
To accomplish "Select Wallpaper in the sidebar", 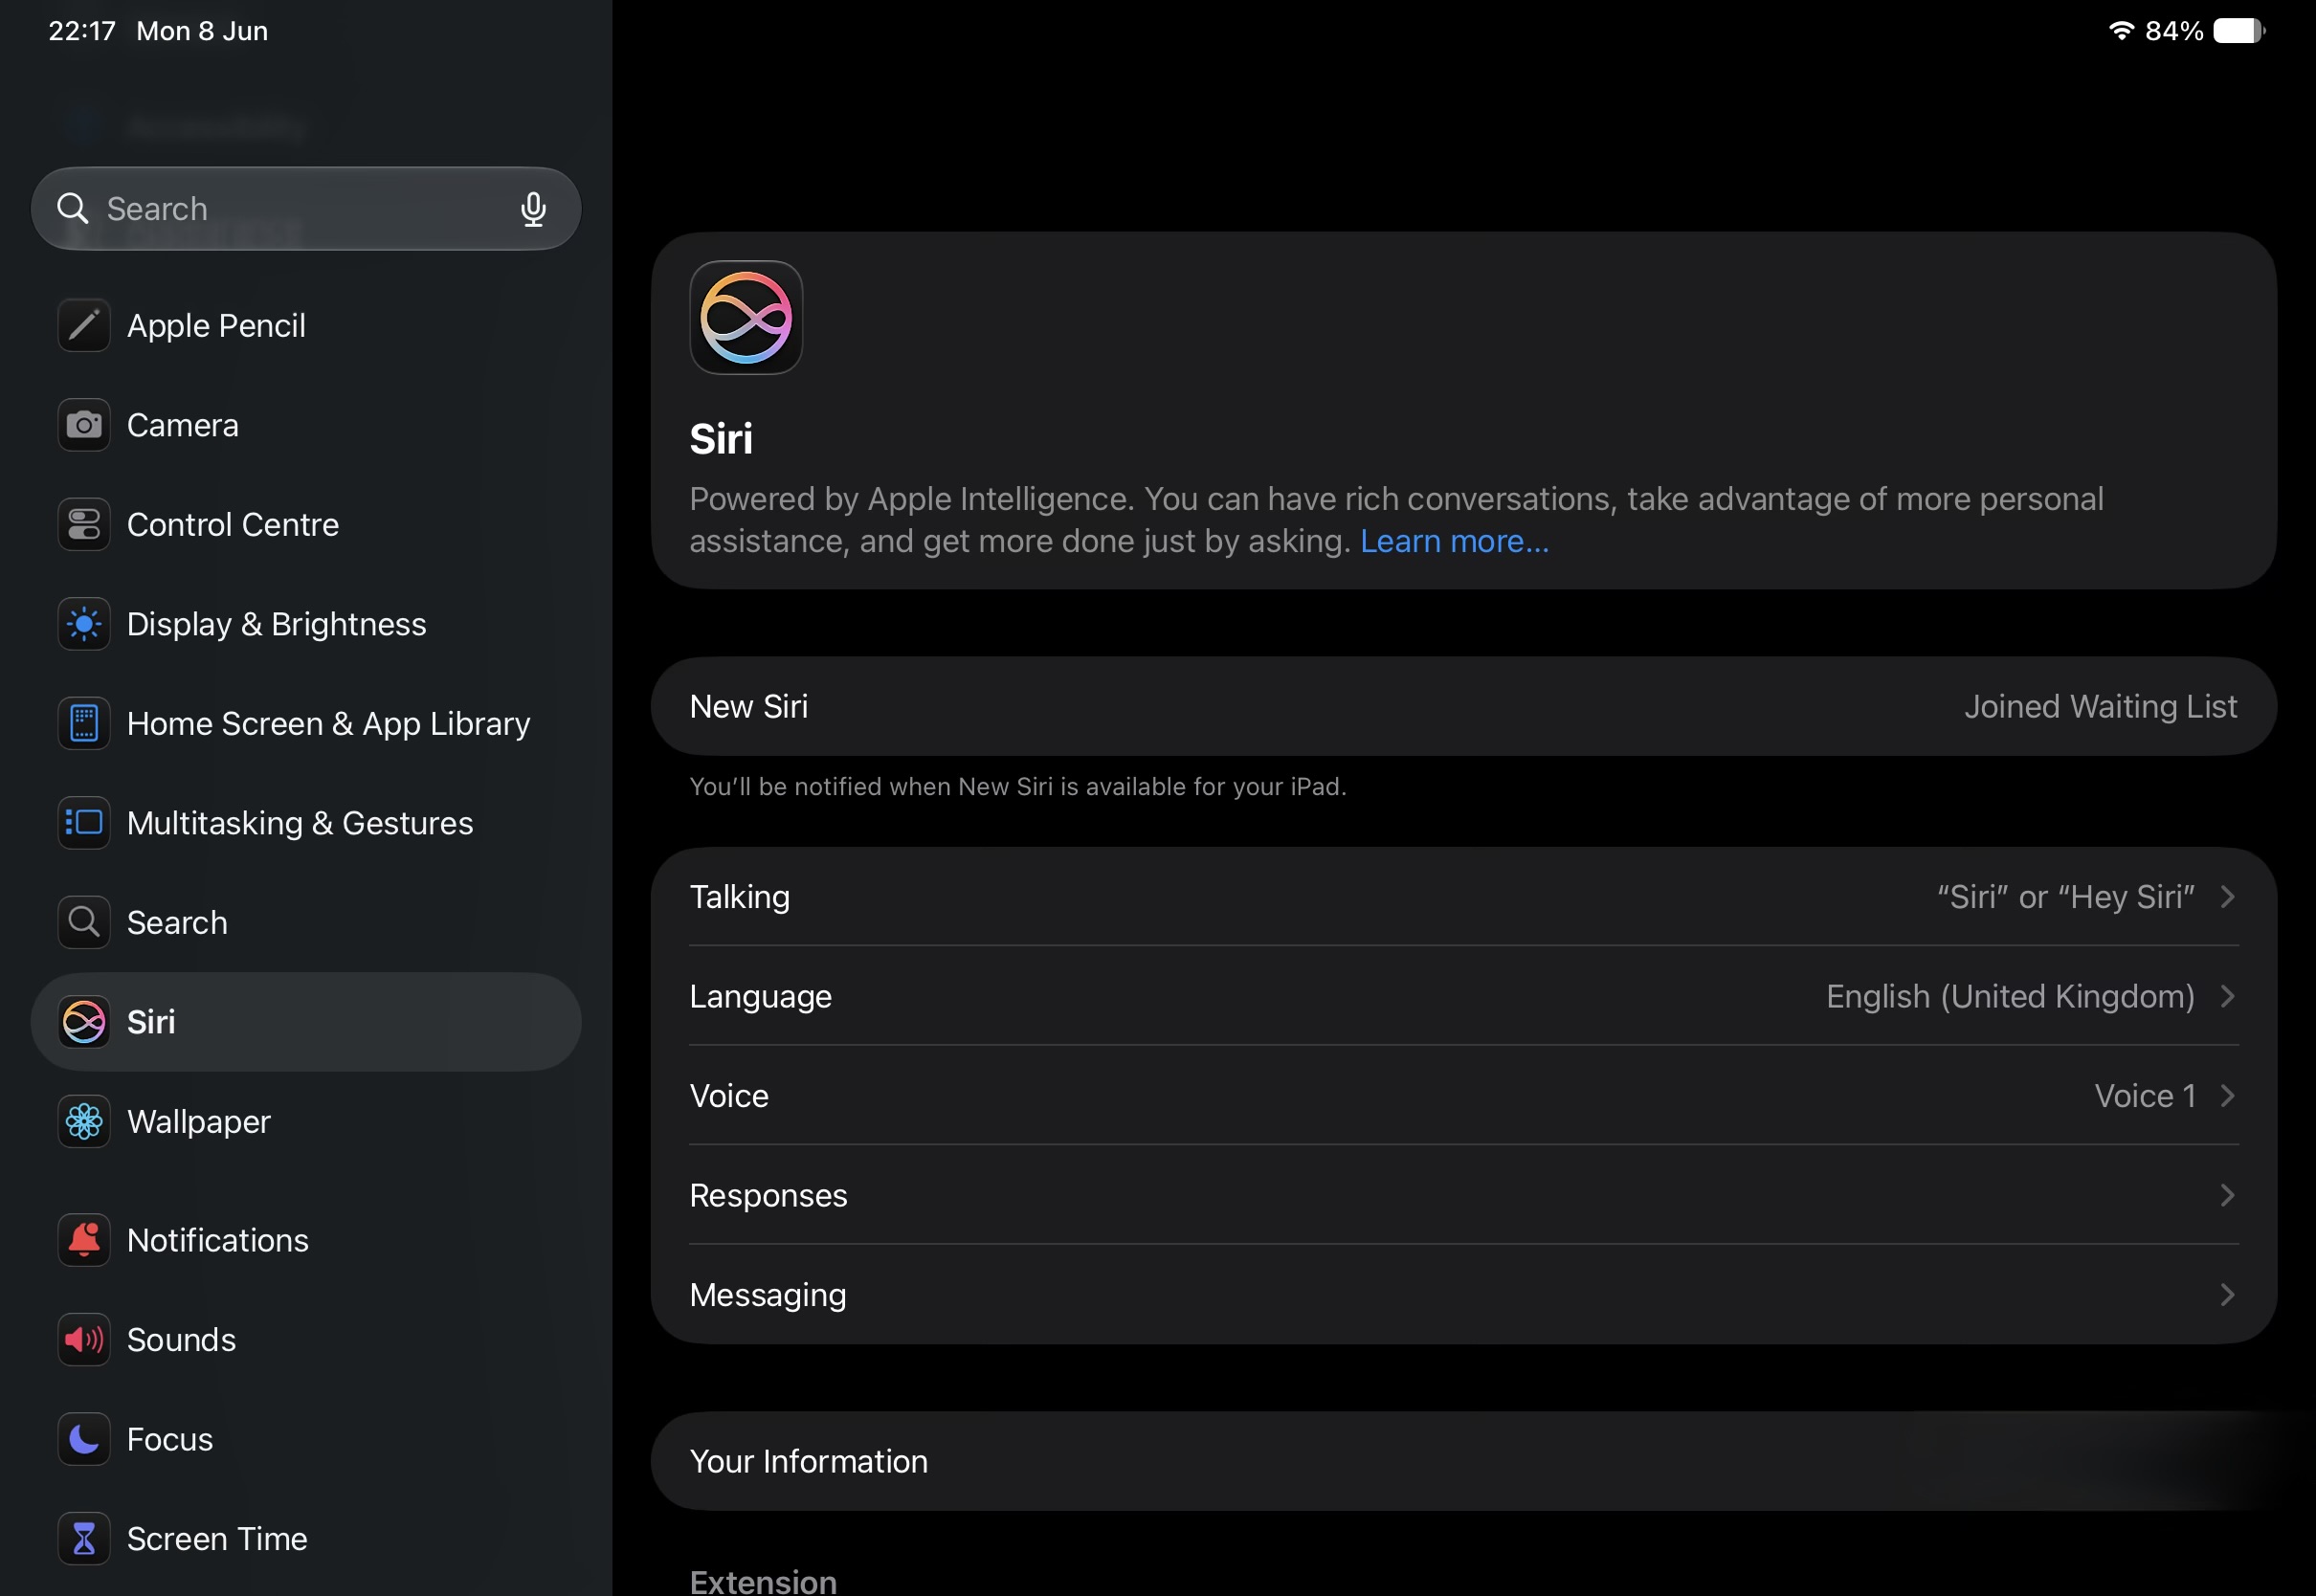I will pyautogui.click(x=306, y=1121).
